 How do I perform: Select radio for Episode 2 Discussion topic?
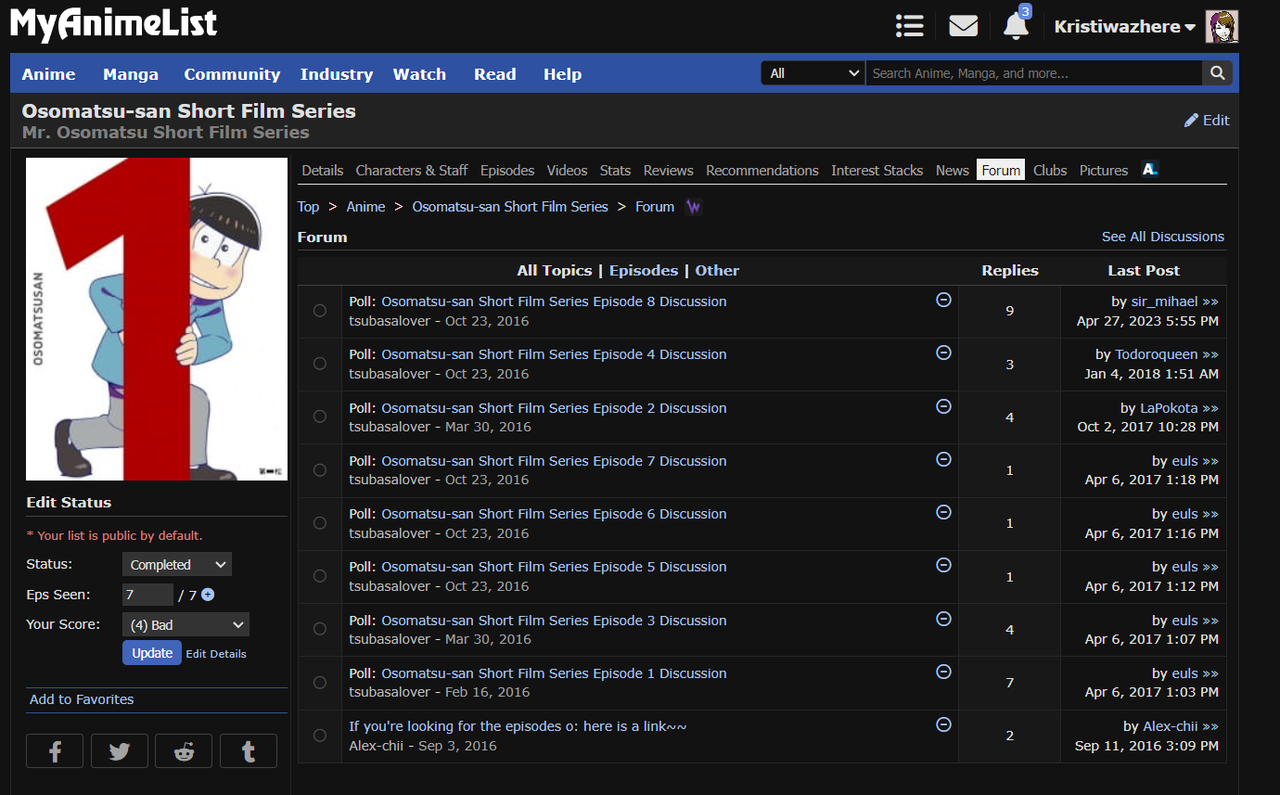point(320,417)
